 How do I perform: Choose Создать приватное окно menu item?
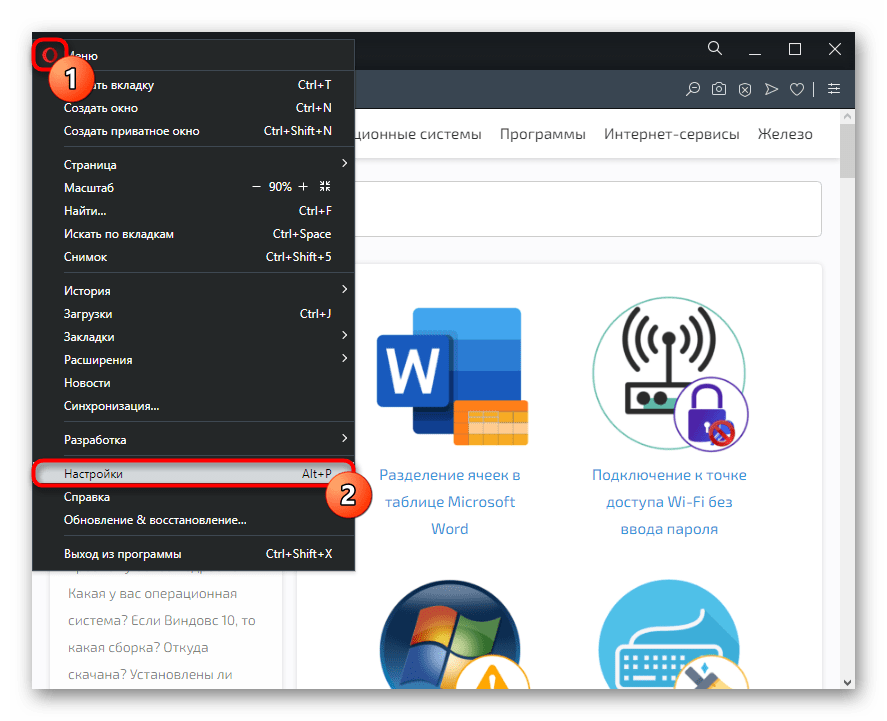132,131
